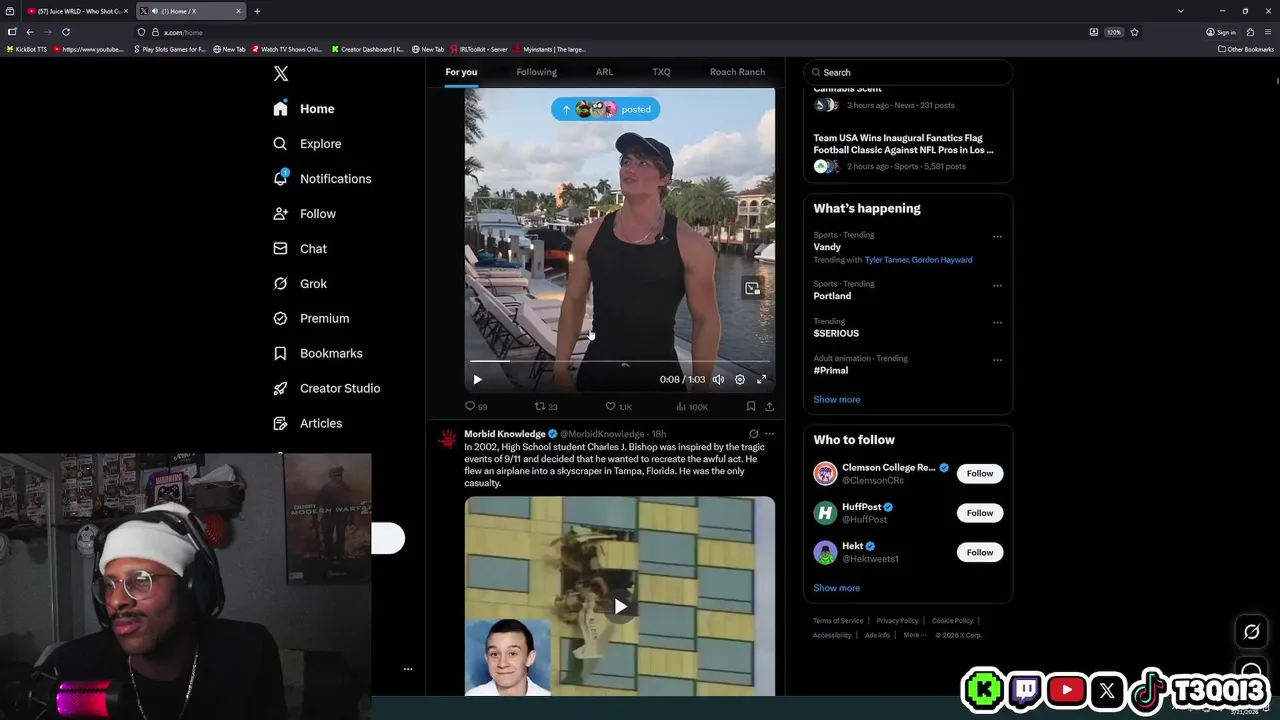Click the X logo in the sidebar

pyautogui.click(x=281, y=74)
